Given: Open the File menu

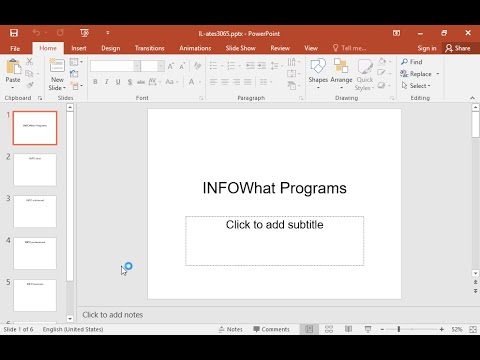Looking at the screenshot, I should [x=15, y=48].
